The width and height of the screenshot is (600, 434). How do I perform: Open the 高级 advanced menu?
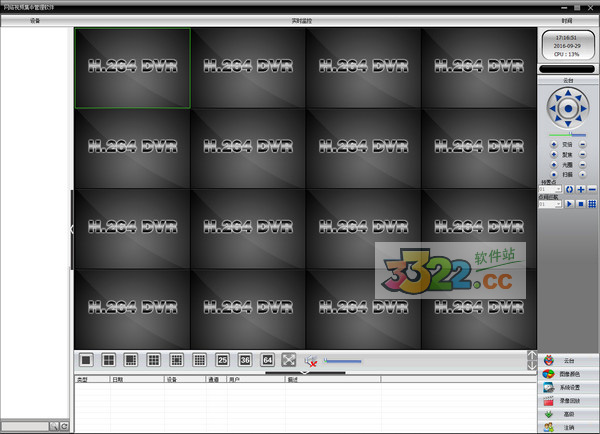[569, 414]
